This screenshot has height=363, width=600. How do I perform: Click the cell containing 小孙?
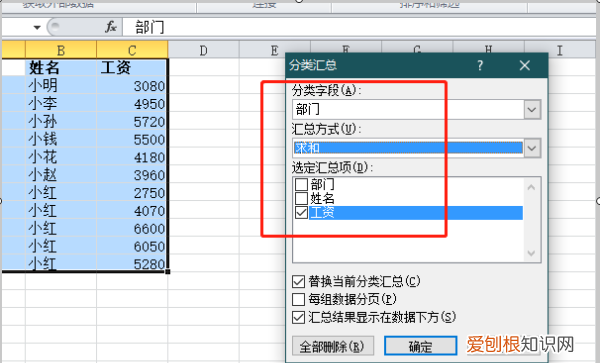[61, 121]
